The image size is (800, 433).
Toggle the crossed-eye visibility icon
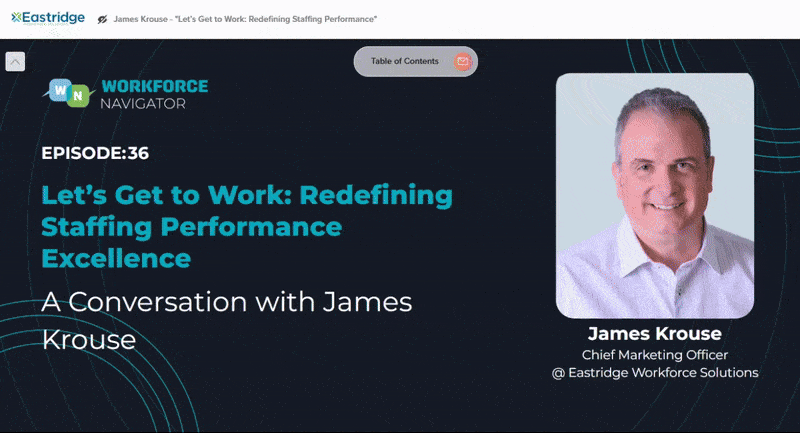(x=103, y=19)
